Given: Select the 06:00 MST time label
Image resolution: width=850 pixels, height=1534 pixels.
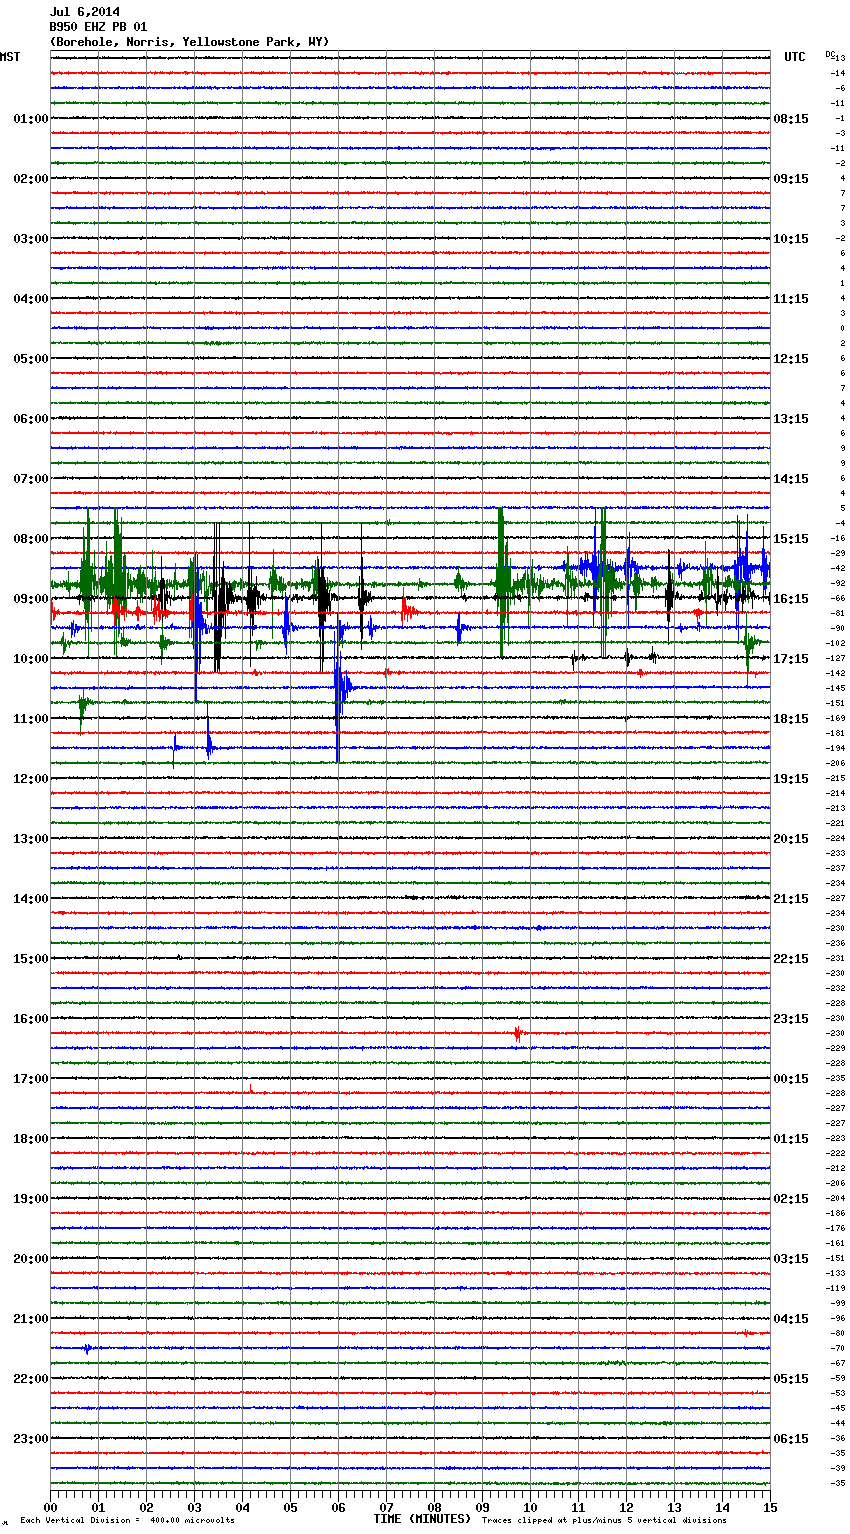Looking at the screenshot, I should pyautogui.click(x=30, y=419).
